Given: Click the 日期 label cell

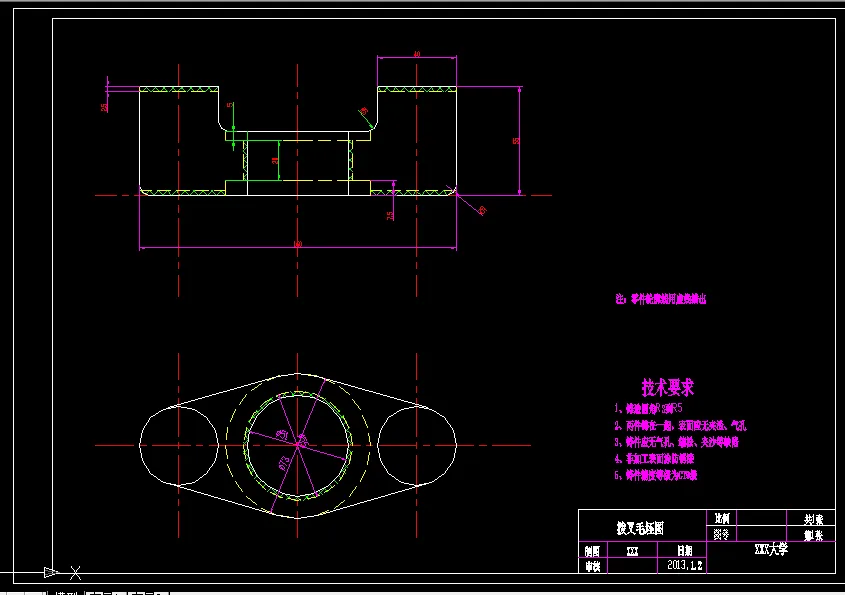Looking at the screenshot, I should click(x=684, y=550).
